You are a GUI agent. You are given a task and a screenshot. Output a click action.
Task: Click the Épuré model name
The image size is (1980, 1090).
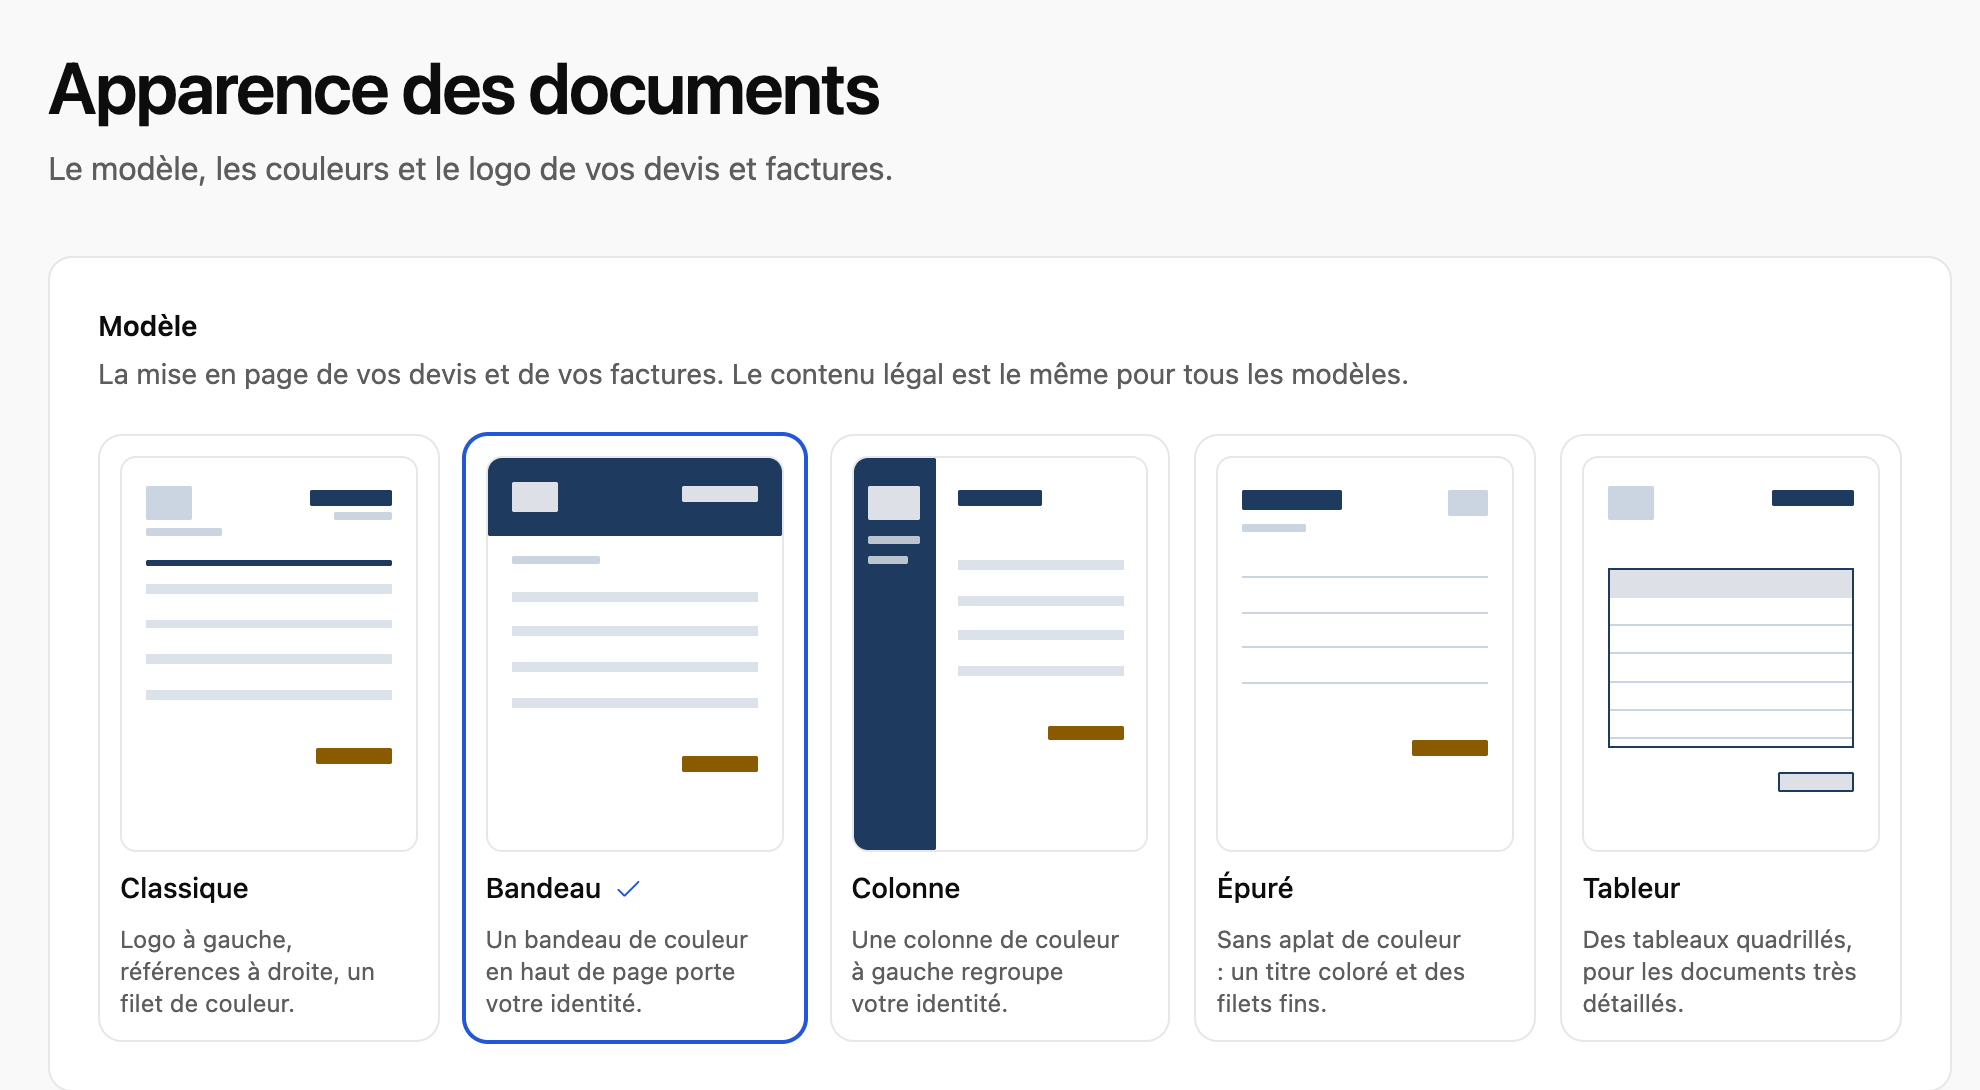[1255, 887]
